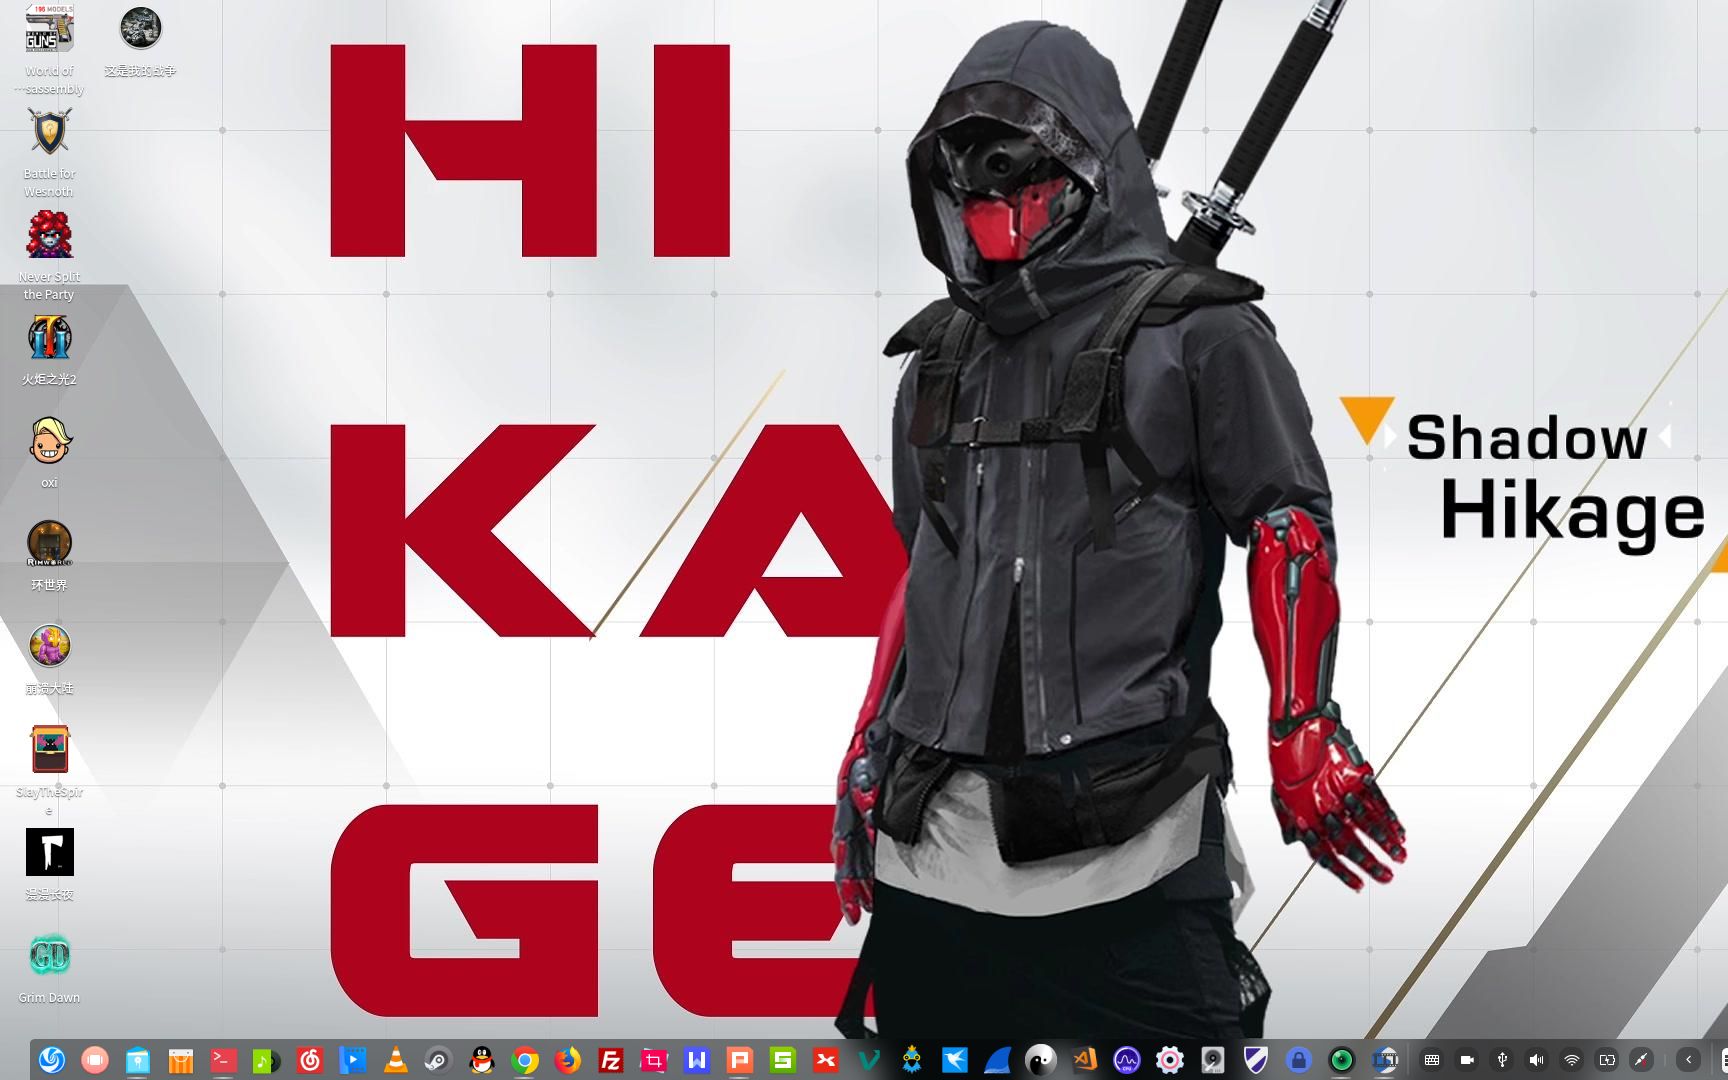Open Firefox browser in the dock
The height and width of the screenshot is (1080, 1728).
[x=568, y=1059]
